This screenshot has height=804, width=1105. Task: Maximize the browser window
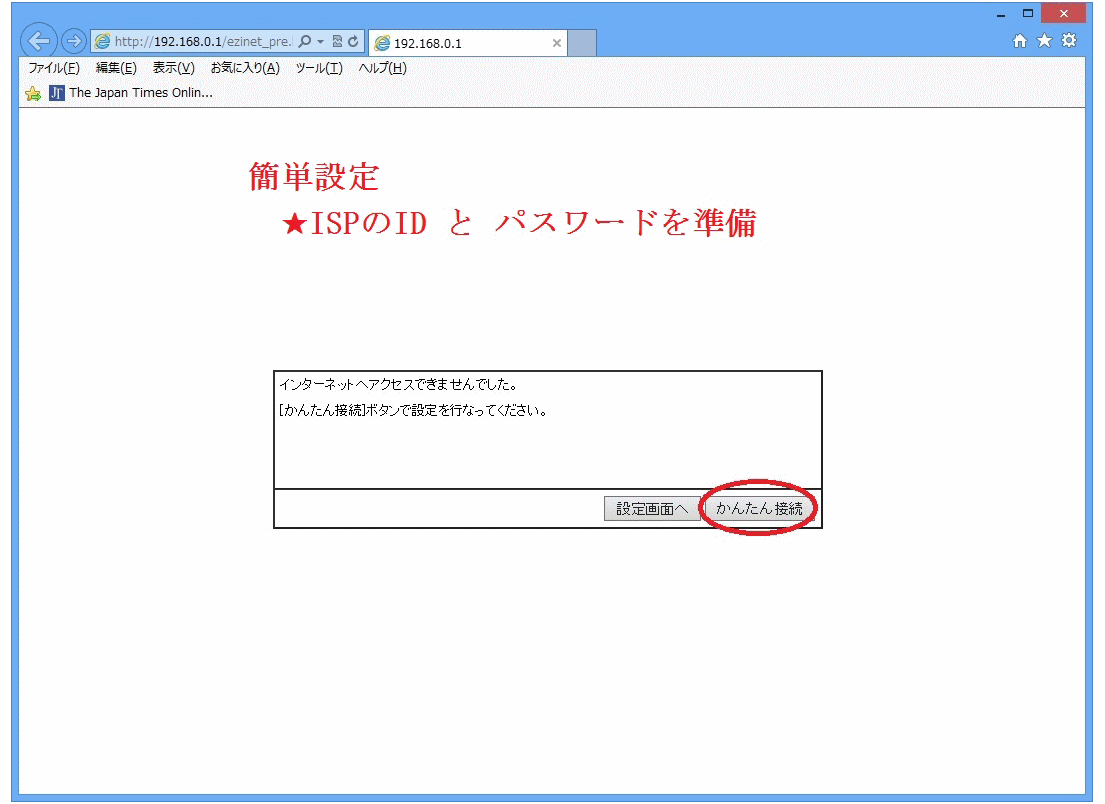(1027, 13)
